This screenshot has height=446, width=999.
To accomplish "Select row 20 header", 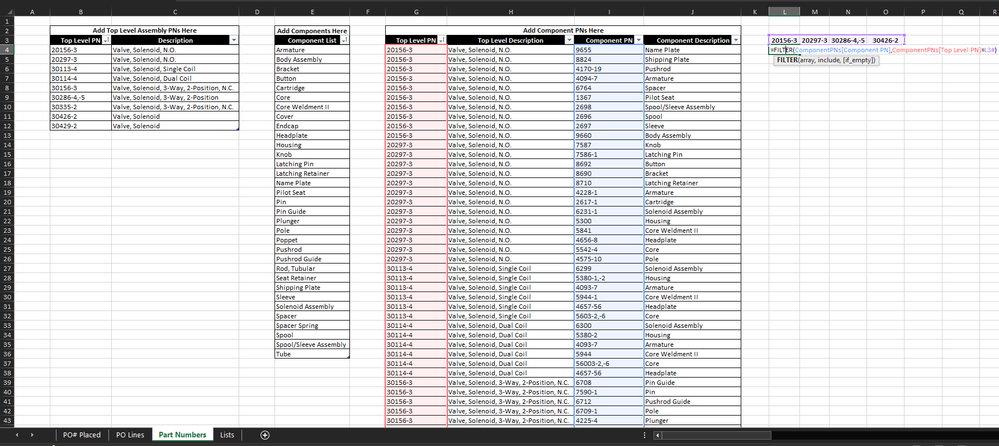I will (x=7, y=202).
